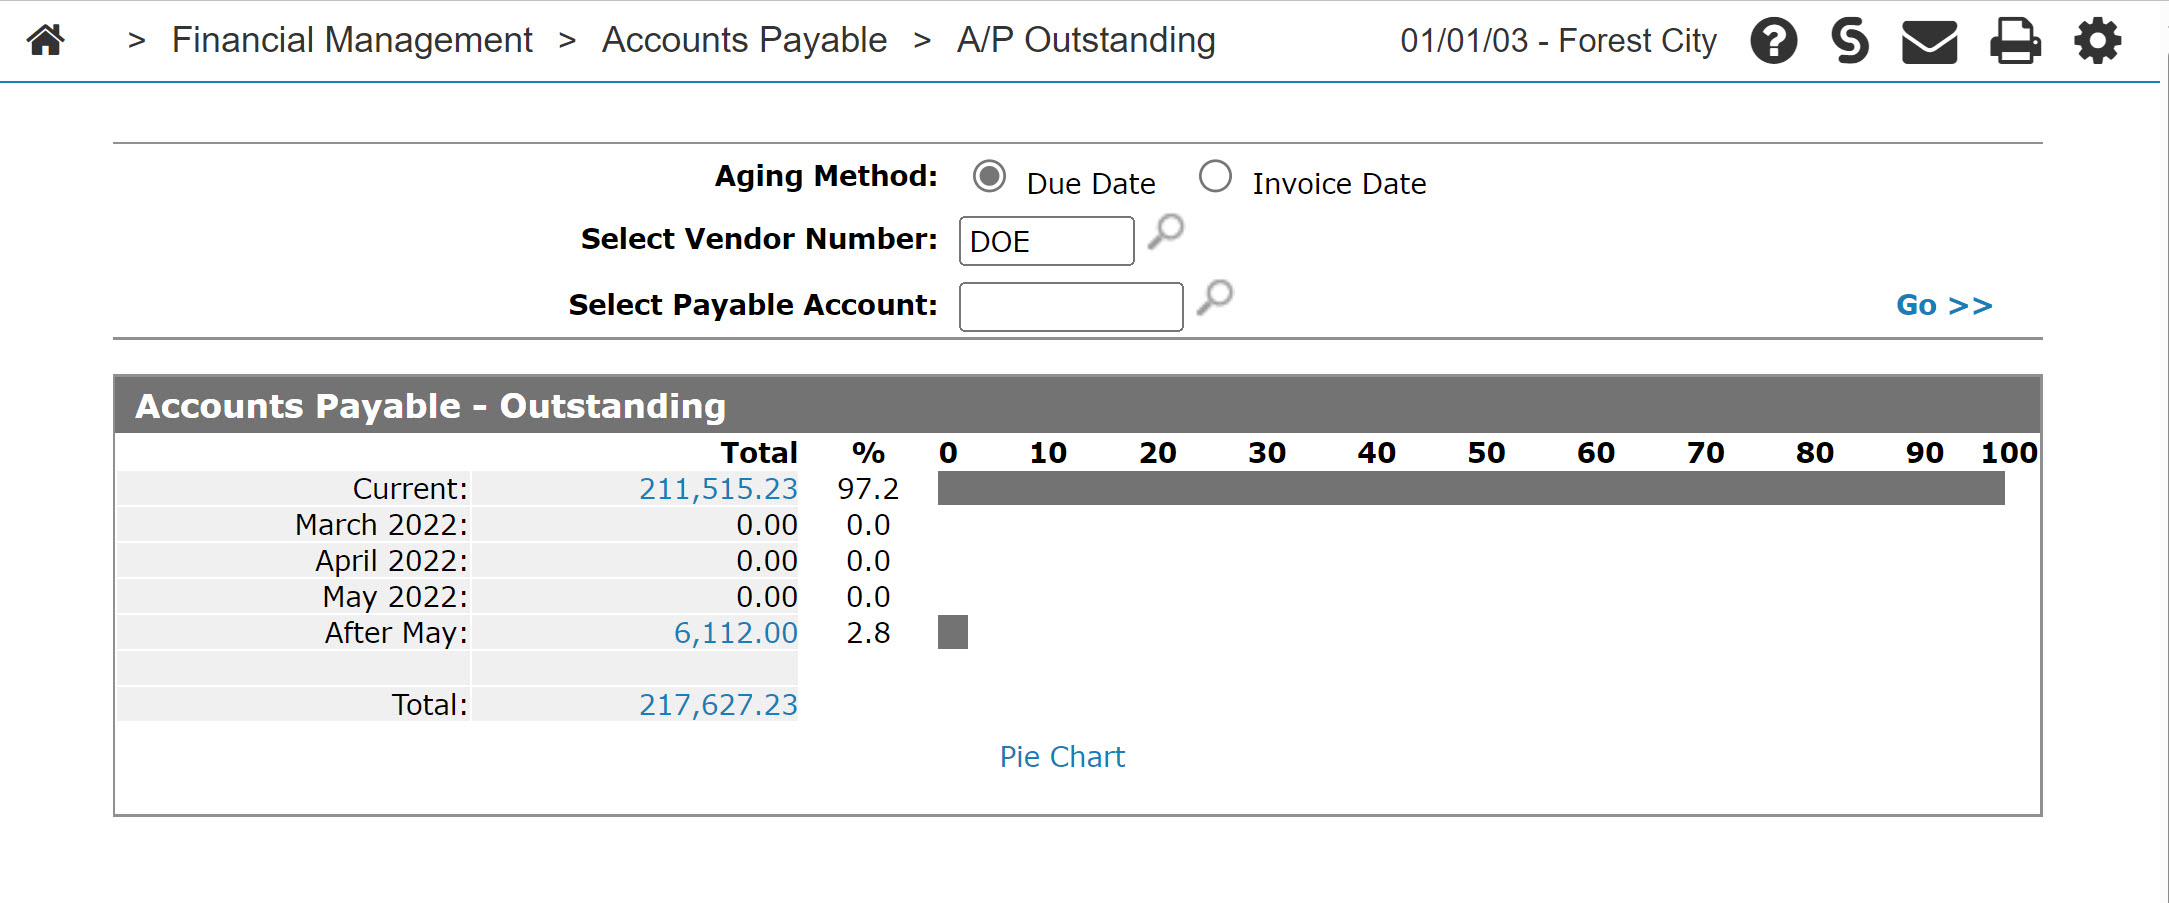Click the 01/01/03 - Forest City label

click(x=1558, y=41)
